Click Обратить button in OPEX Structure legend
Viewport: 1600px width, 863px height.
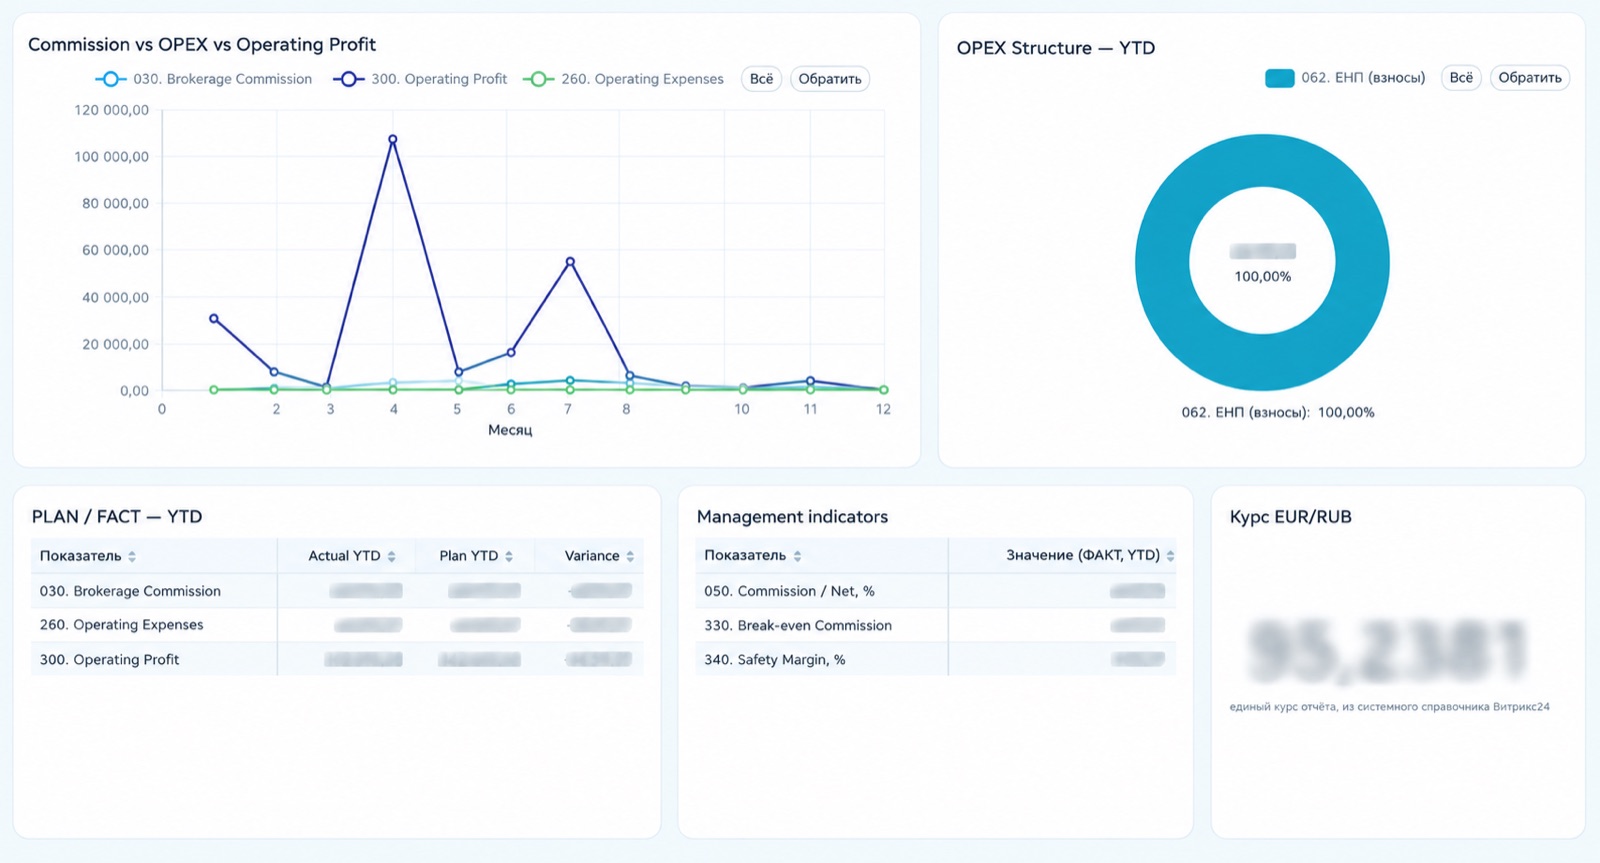pyautogui.click(x=1530, y=78)
